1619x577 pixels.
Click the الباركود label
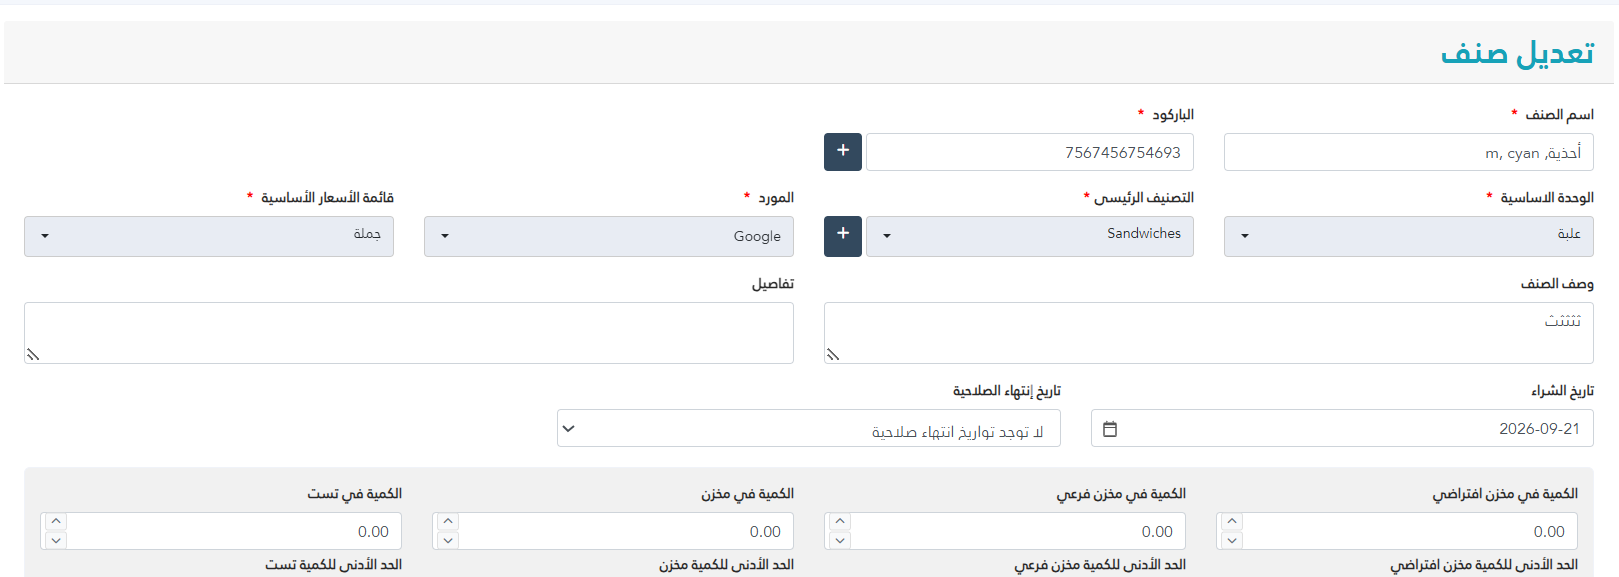click(x=1173, y=114)
